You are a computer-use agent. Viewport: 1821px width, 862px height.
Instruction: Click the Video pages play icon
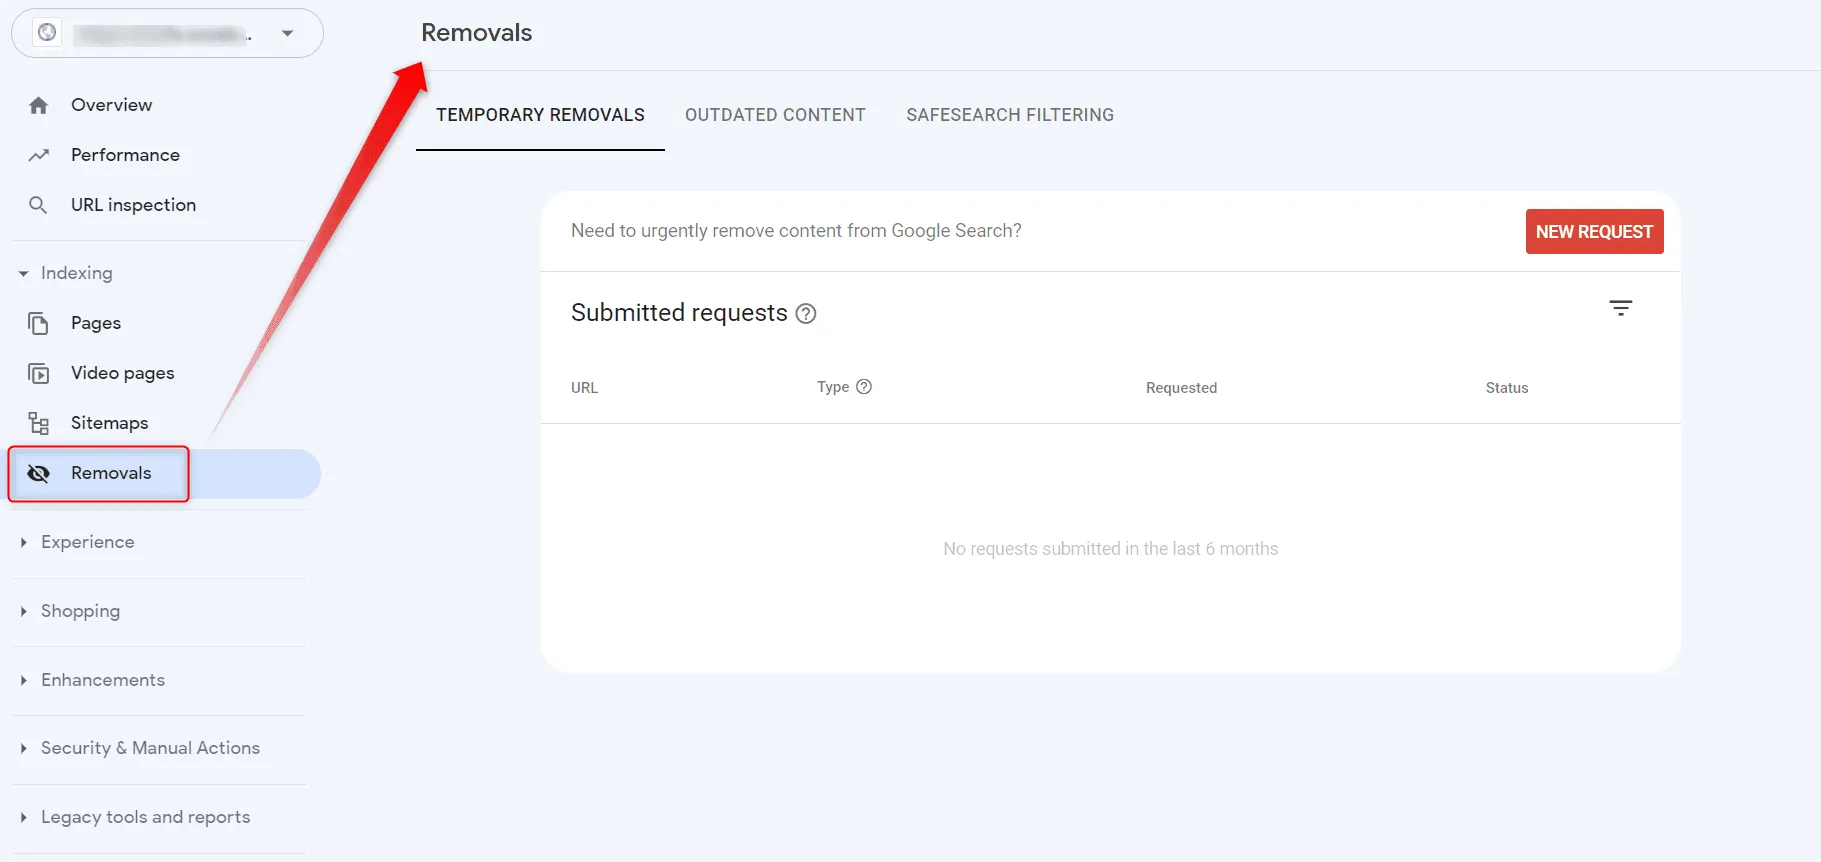click(39, 373)
